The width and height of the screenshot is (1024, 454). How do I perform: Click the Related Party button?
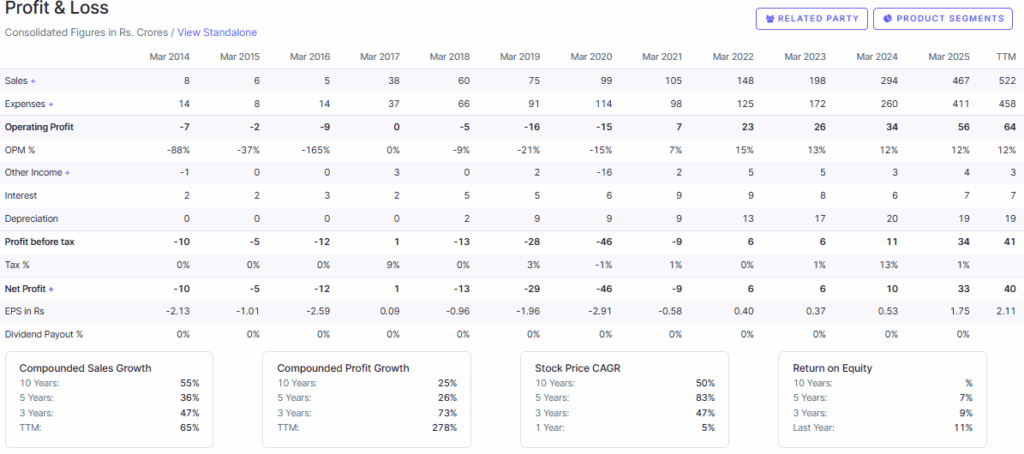click(810, 18)
